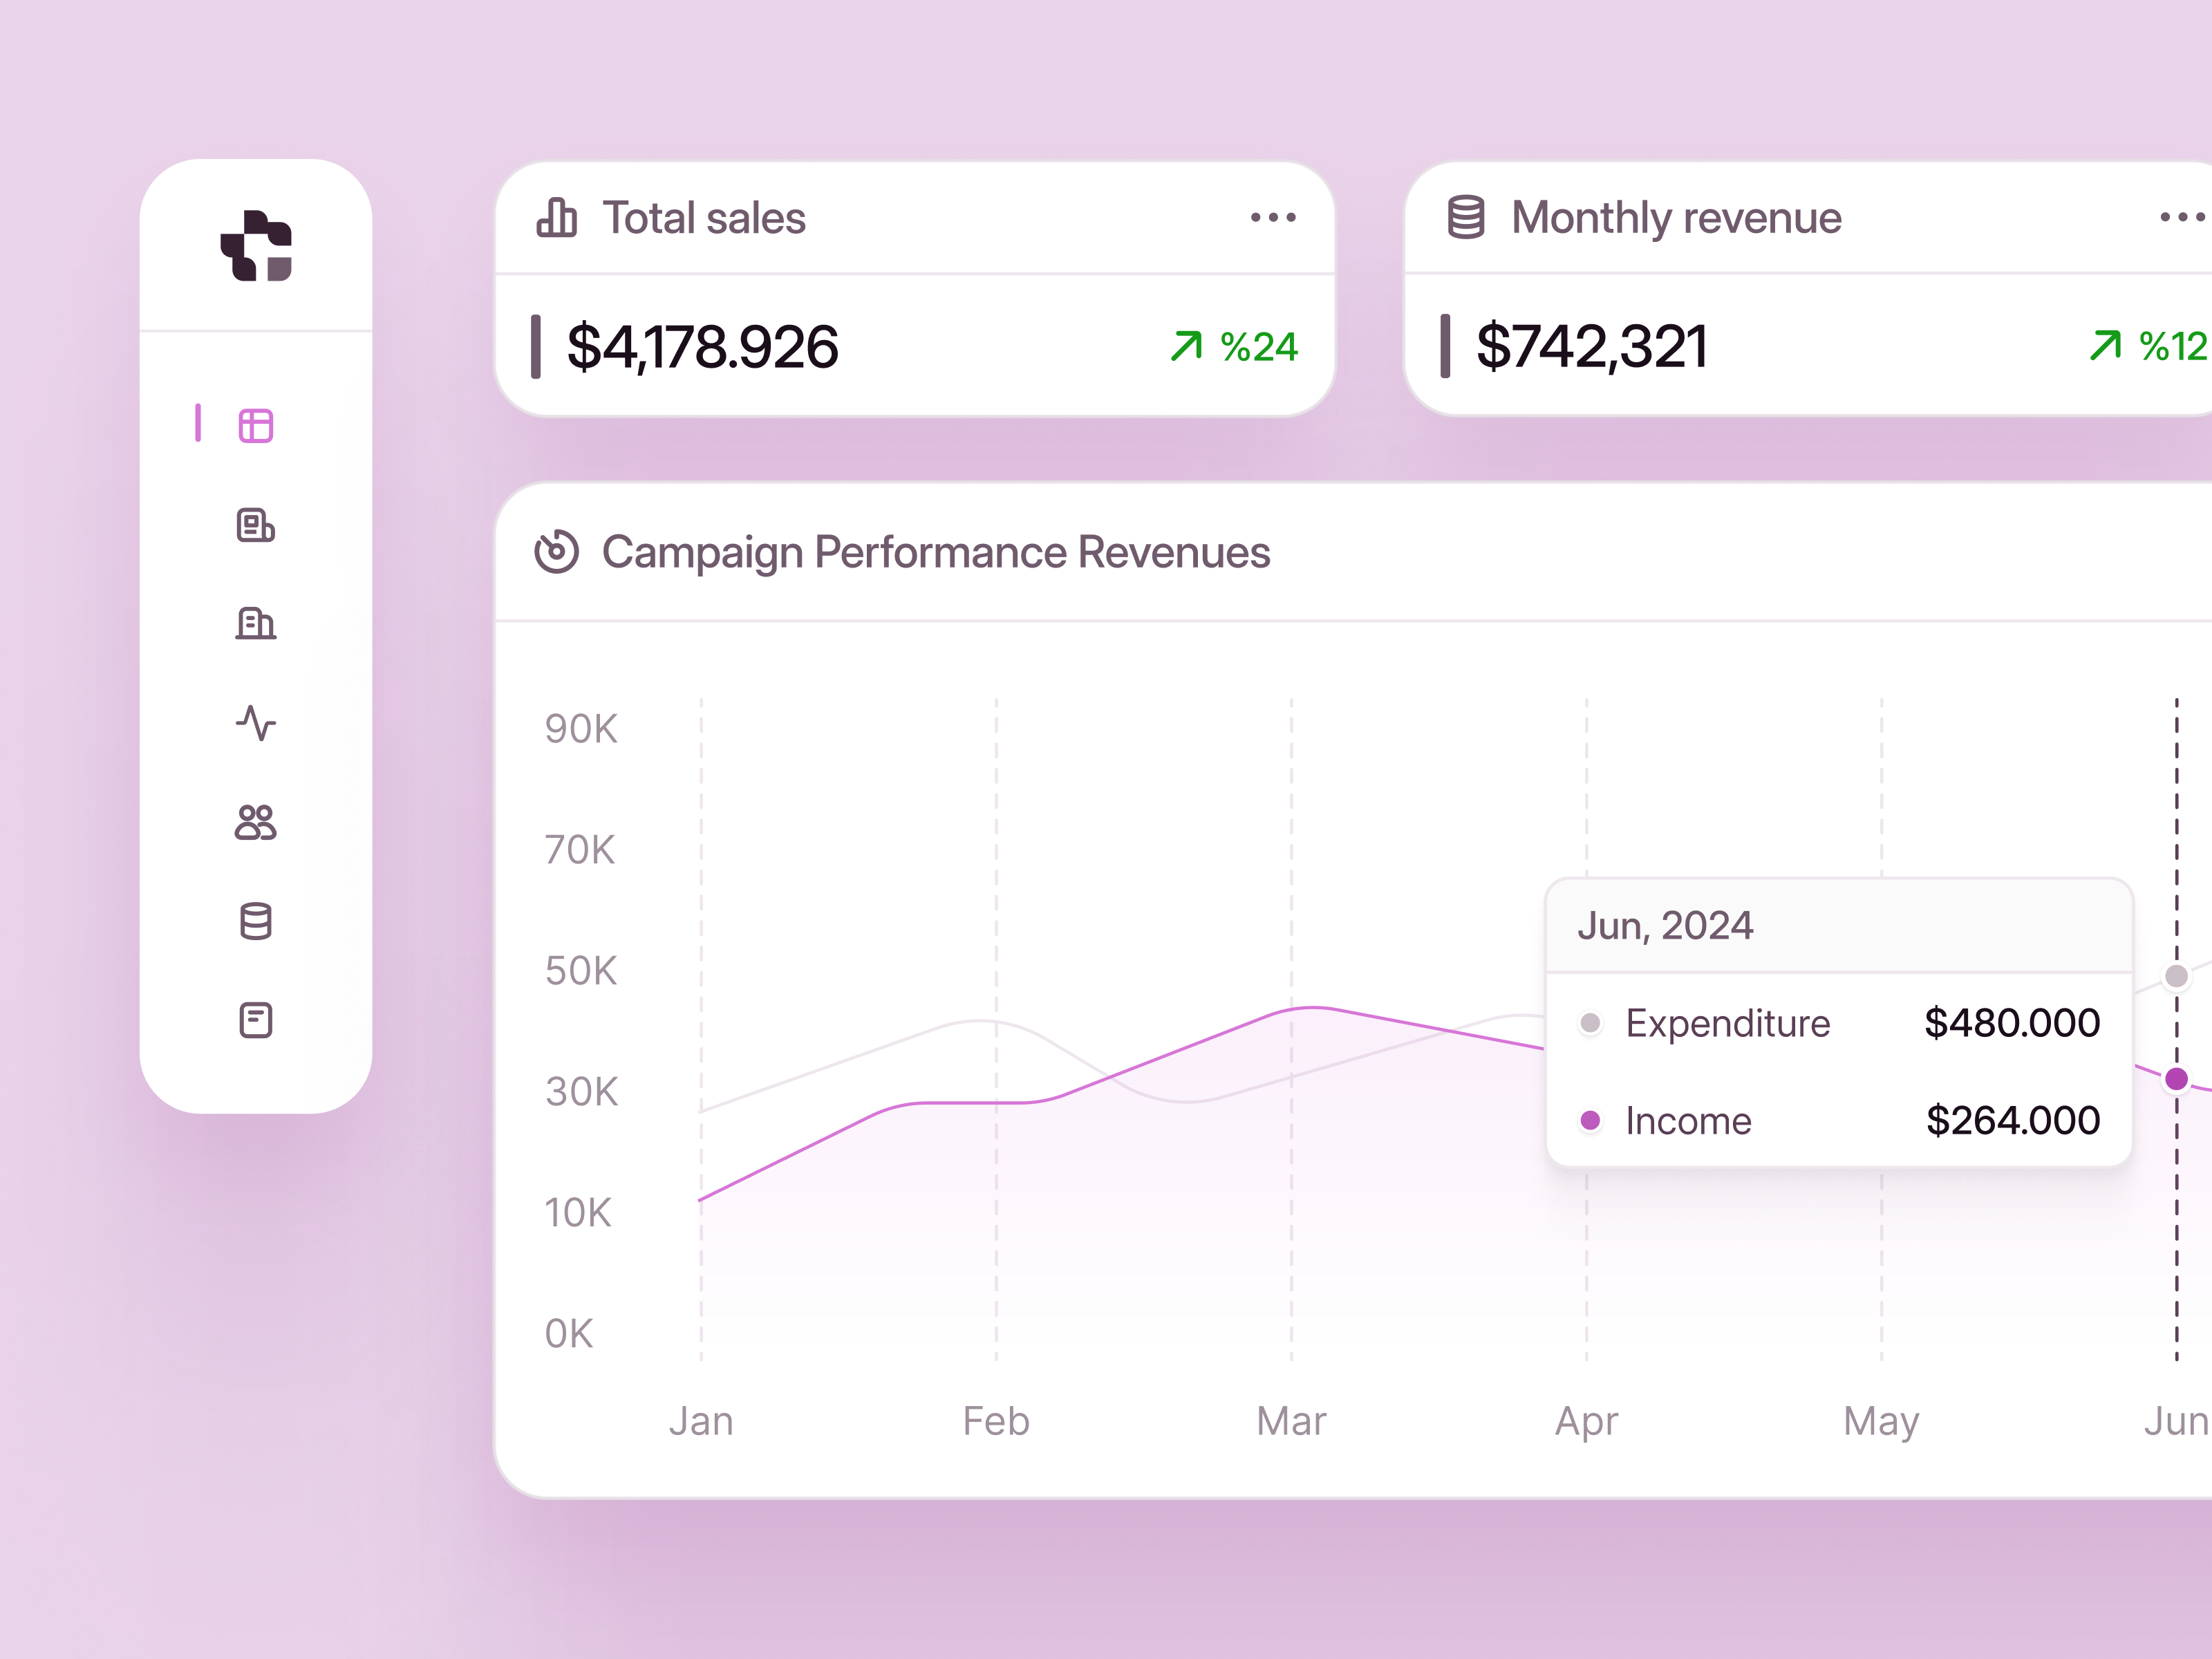
Task: Click the Campaign Performance Revenues radar icon
Action: (x=557, y=552)
